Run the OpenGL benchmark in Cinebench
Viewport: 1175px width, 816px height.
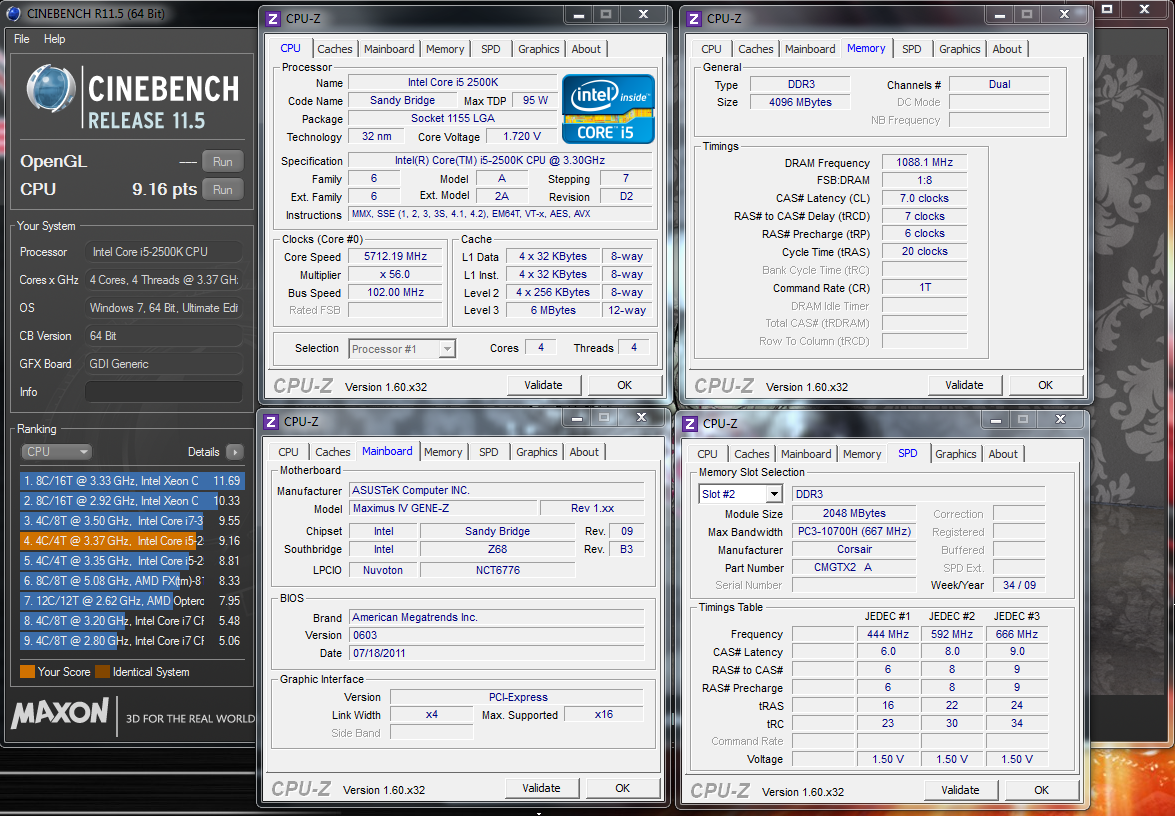pyautogui.click(x=223, y=161)
